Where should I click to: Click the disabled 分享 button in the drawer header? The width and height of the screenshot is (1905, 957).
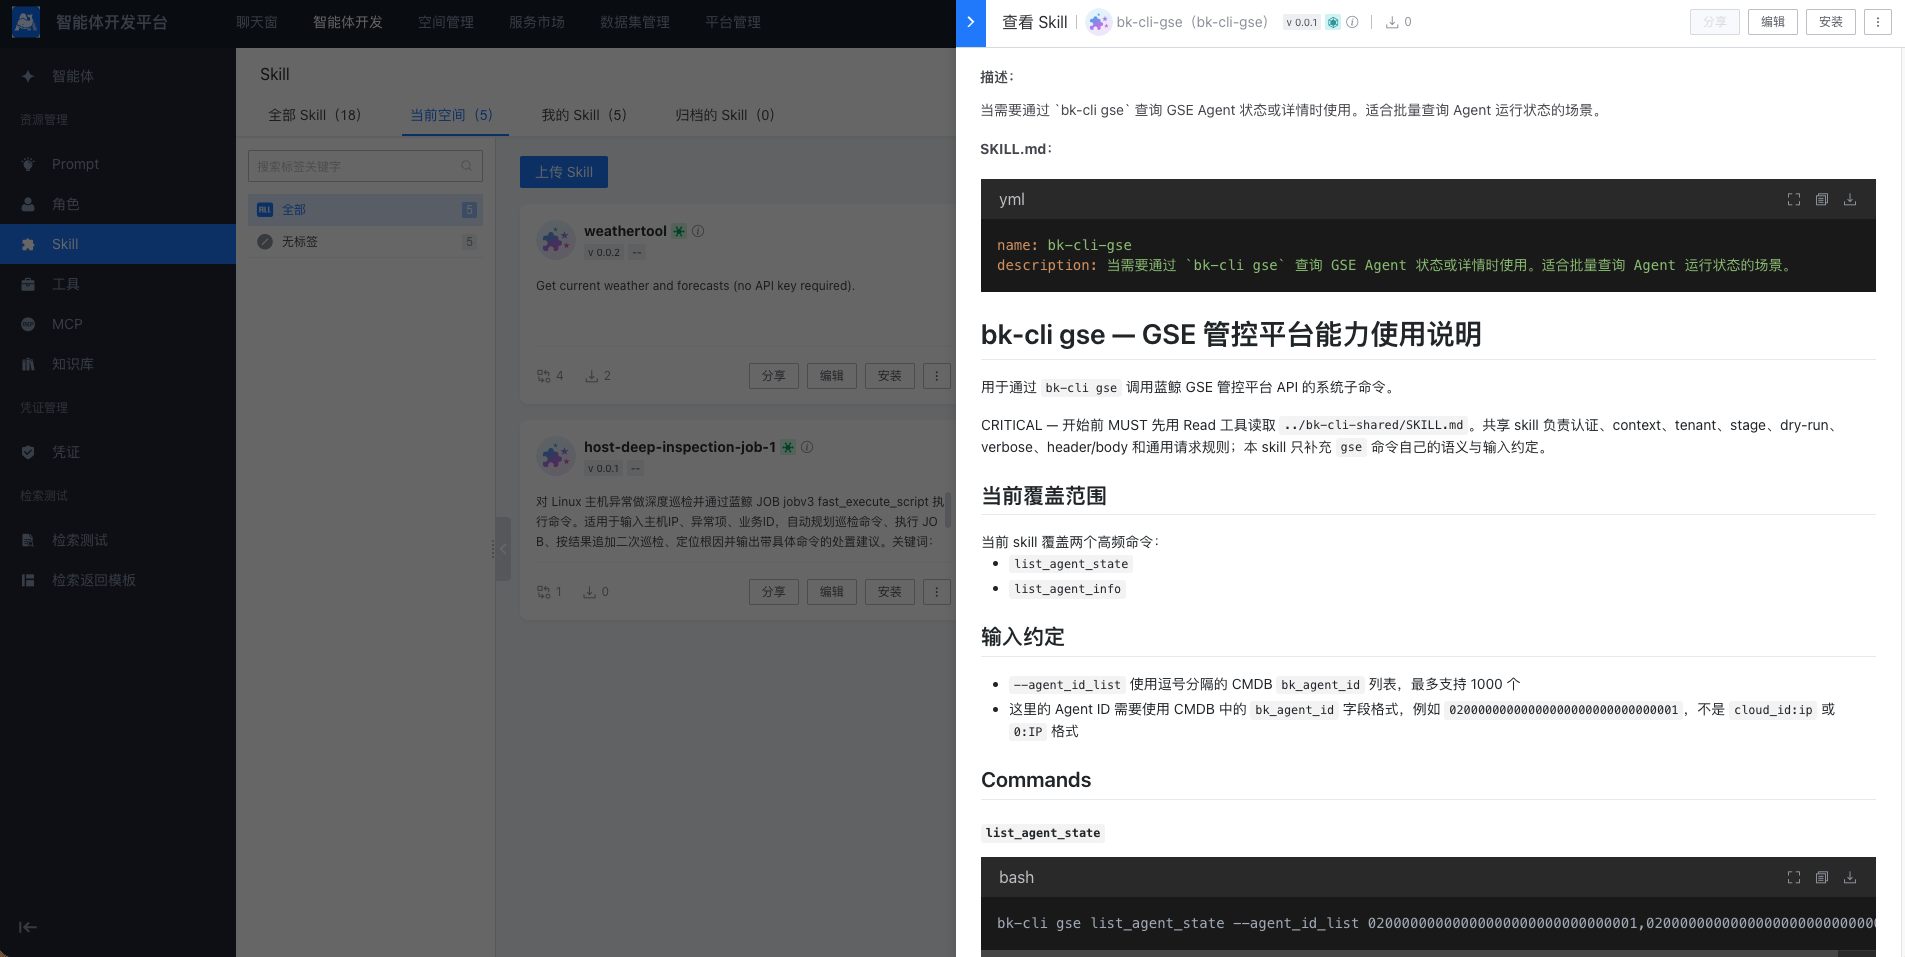(x=1715, y=22)
